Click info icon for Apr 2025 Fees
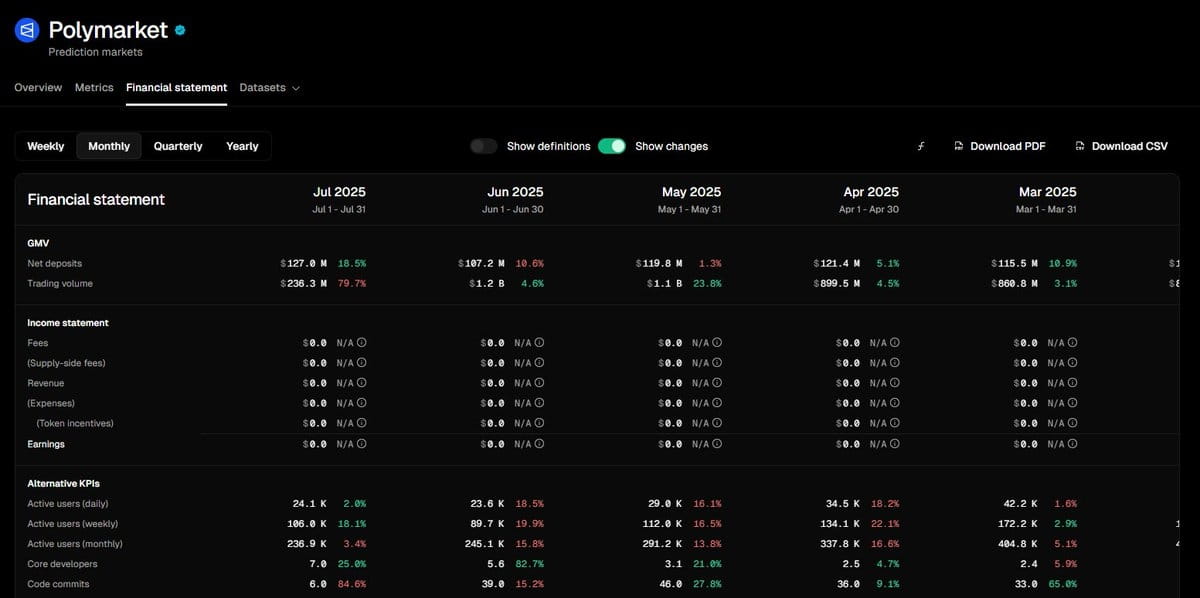This screenshot has height=598, width=1200. click(x=895, y=343)
